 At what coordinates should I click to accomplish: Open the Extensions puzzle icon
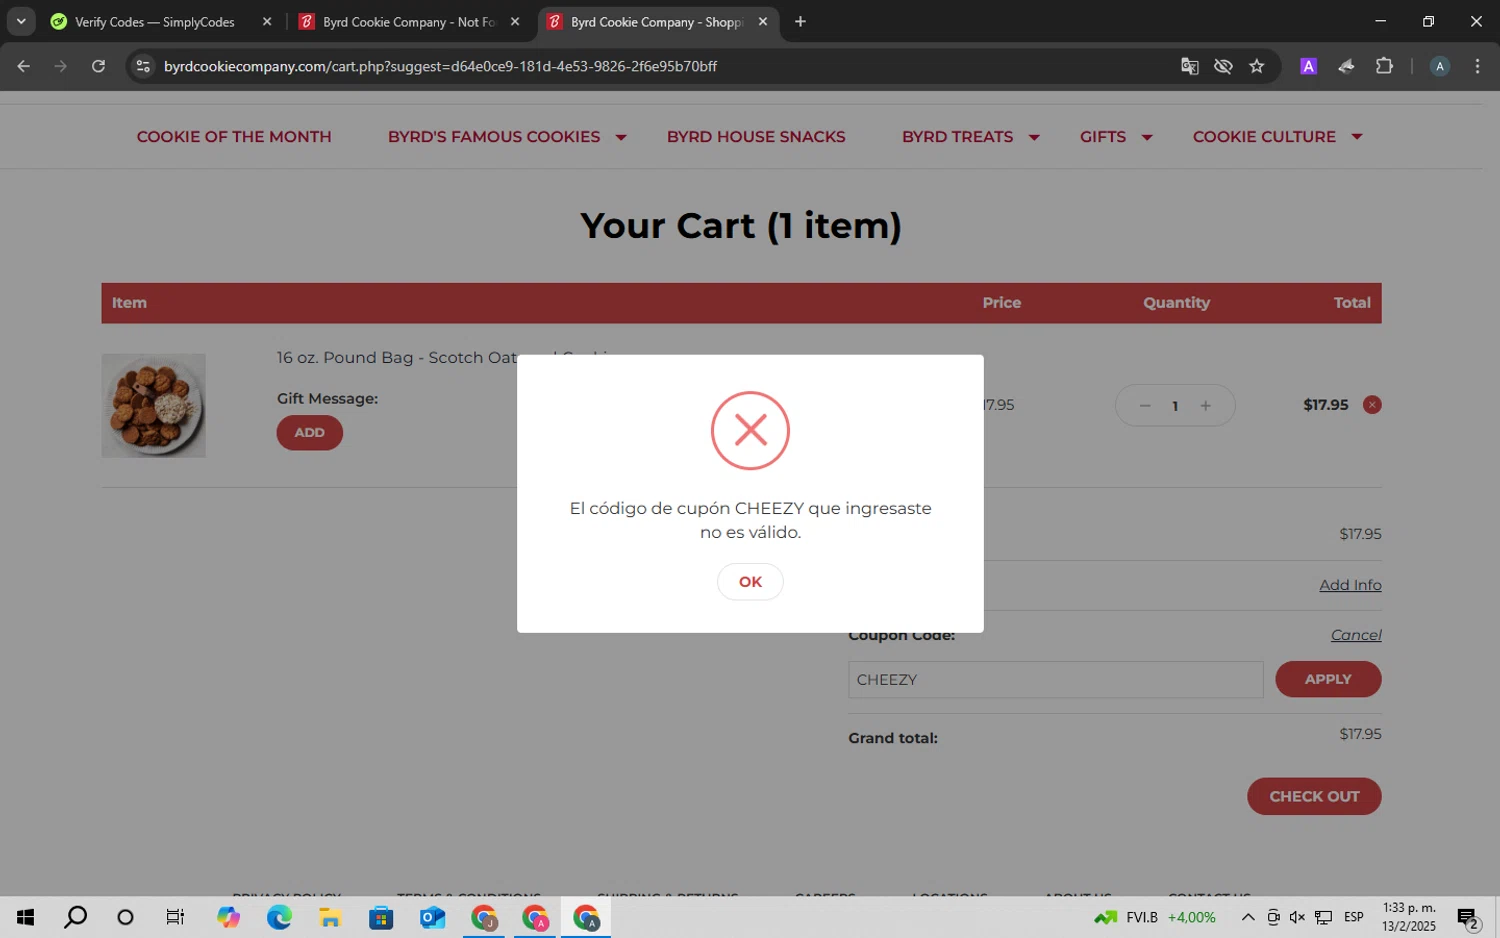1384,66
